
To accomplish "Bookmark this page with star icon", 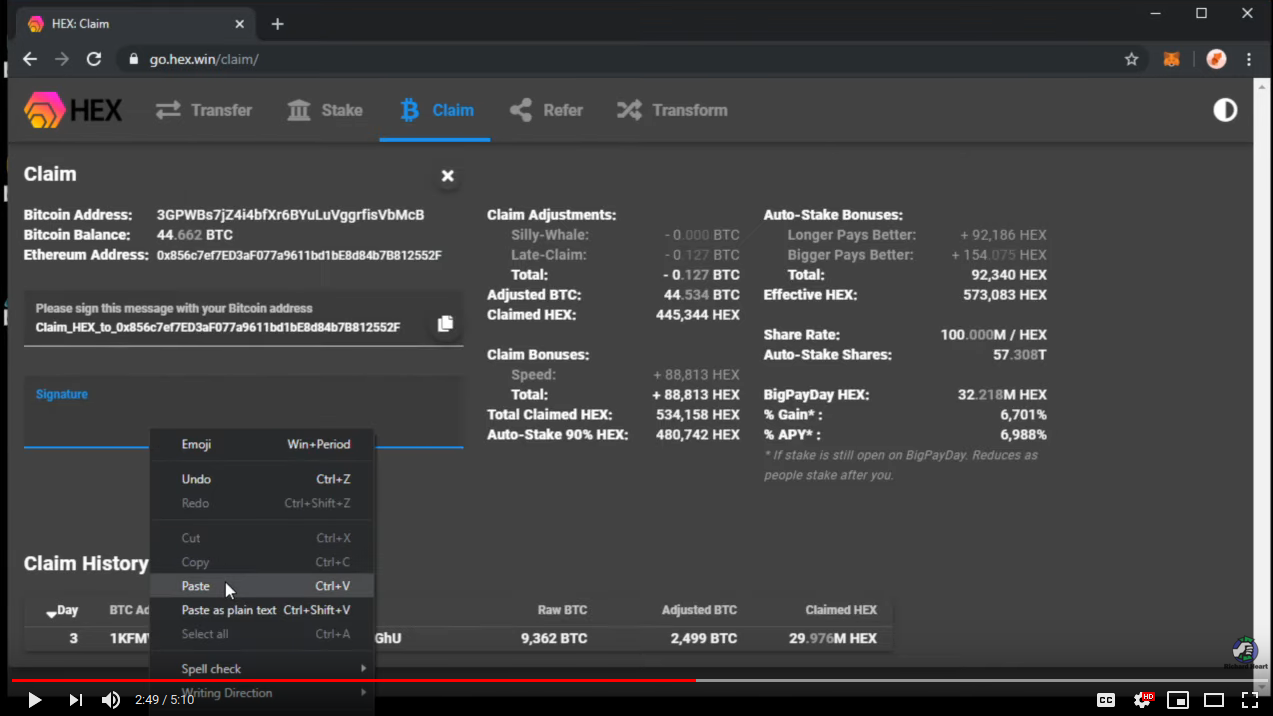I will click(1131, 59).
